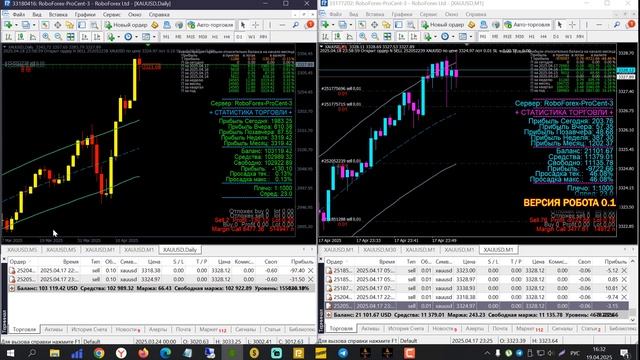
Task: Open Navigator folder-star icon in left terminal
Action: 69,25
